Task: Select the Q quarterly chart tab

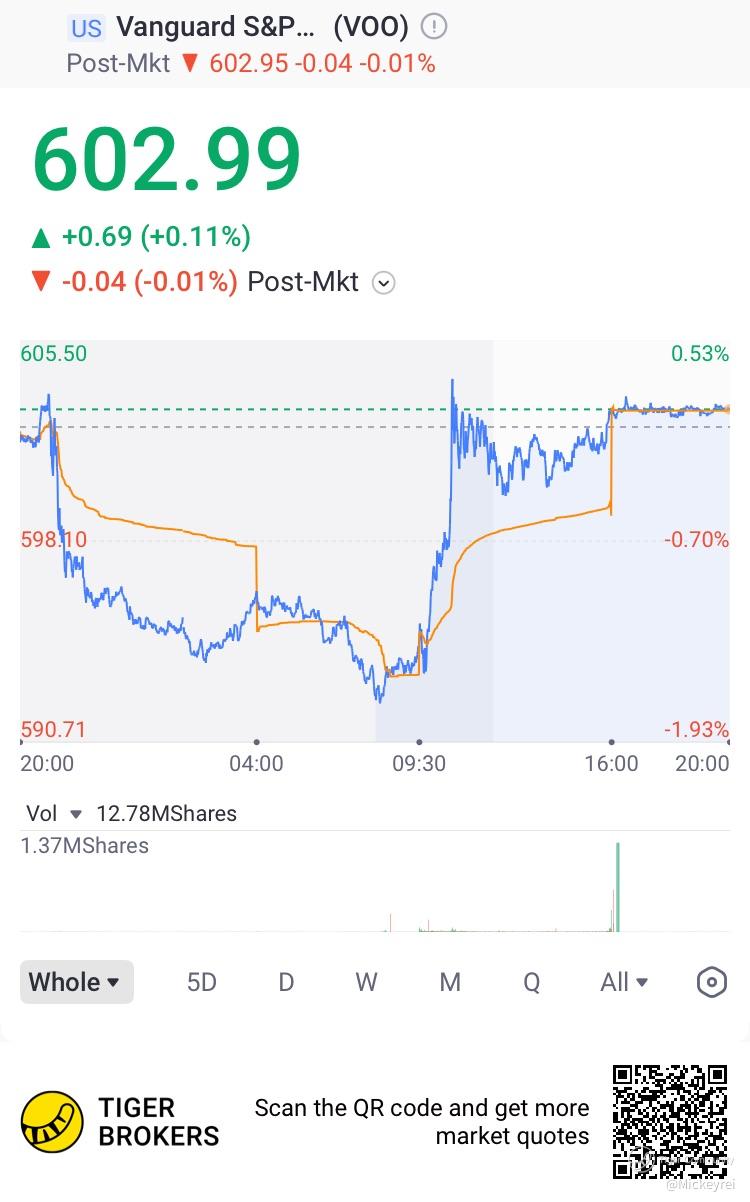Action: point(531,982)
